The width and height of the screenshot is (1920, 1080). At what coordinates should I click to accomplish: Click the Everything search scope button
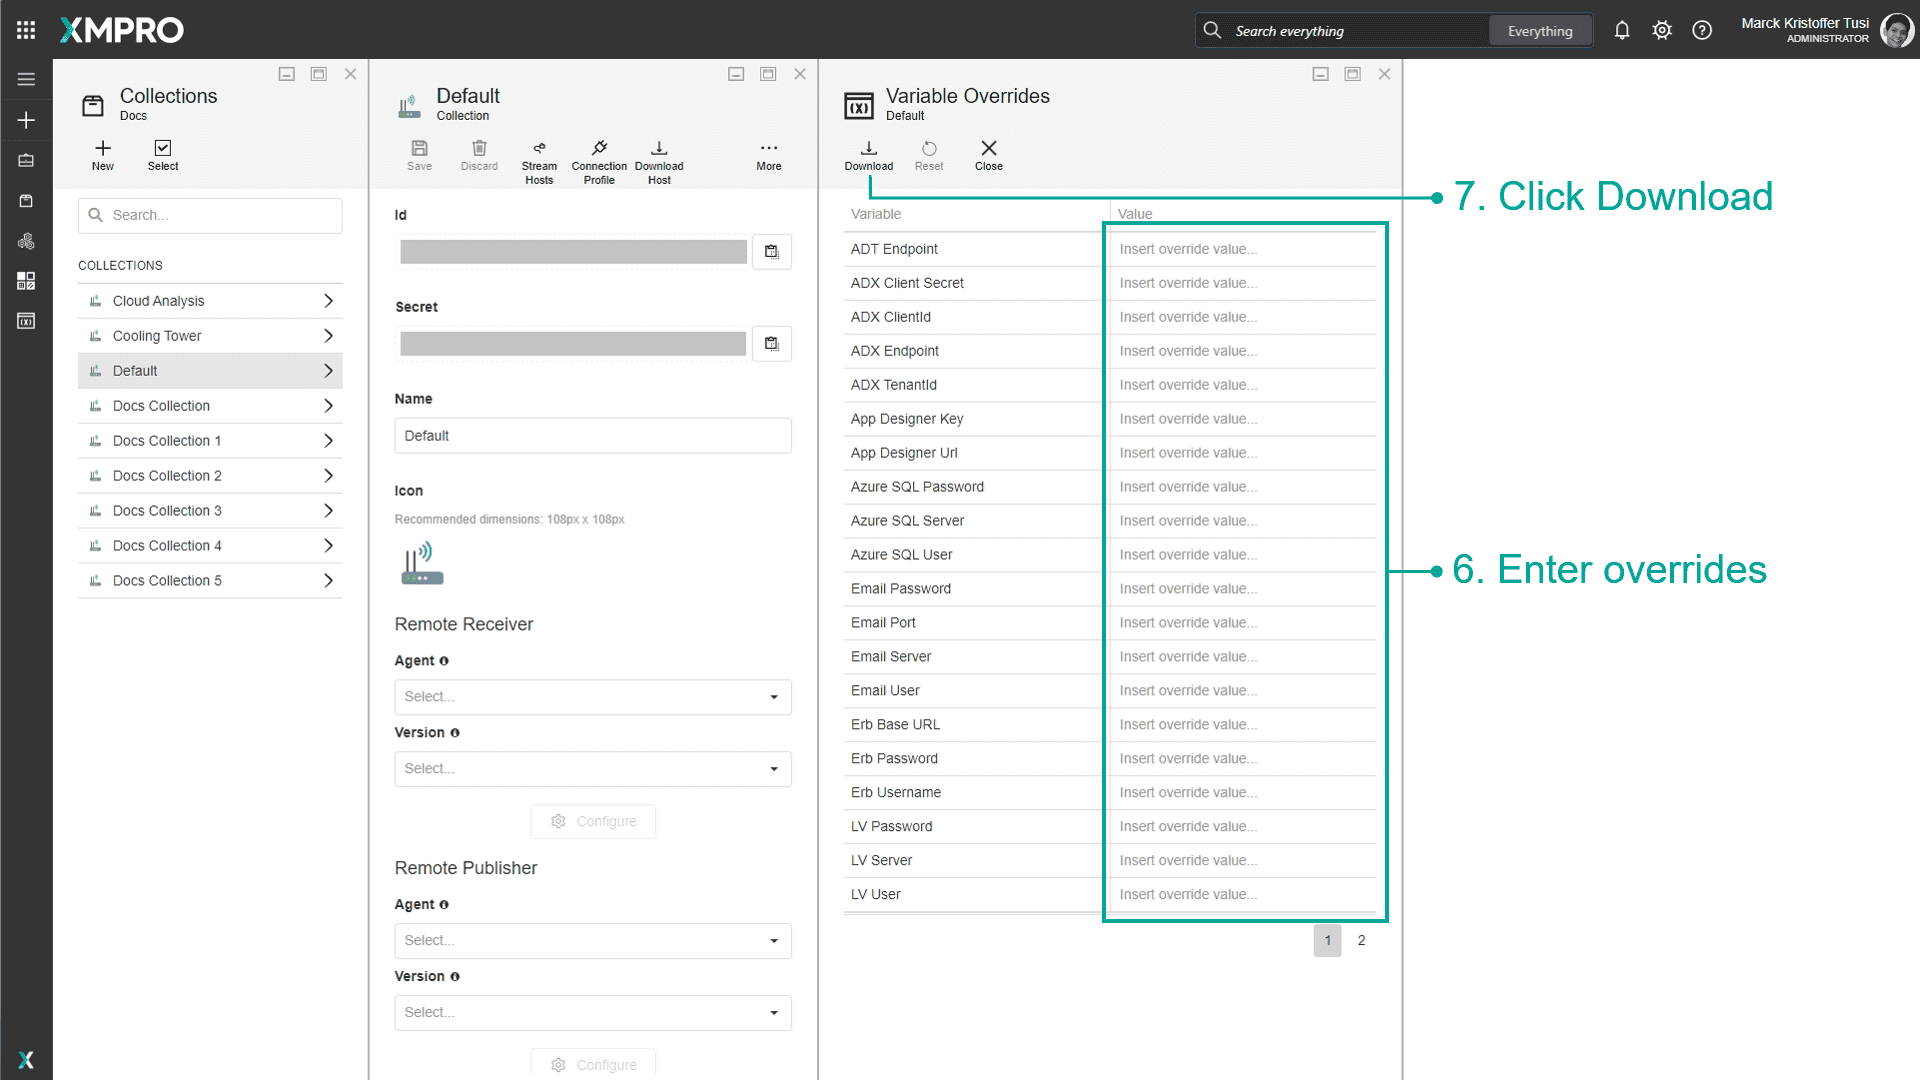(x=1539, y=31)
